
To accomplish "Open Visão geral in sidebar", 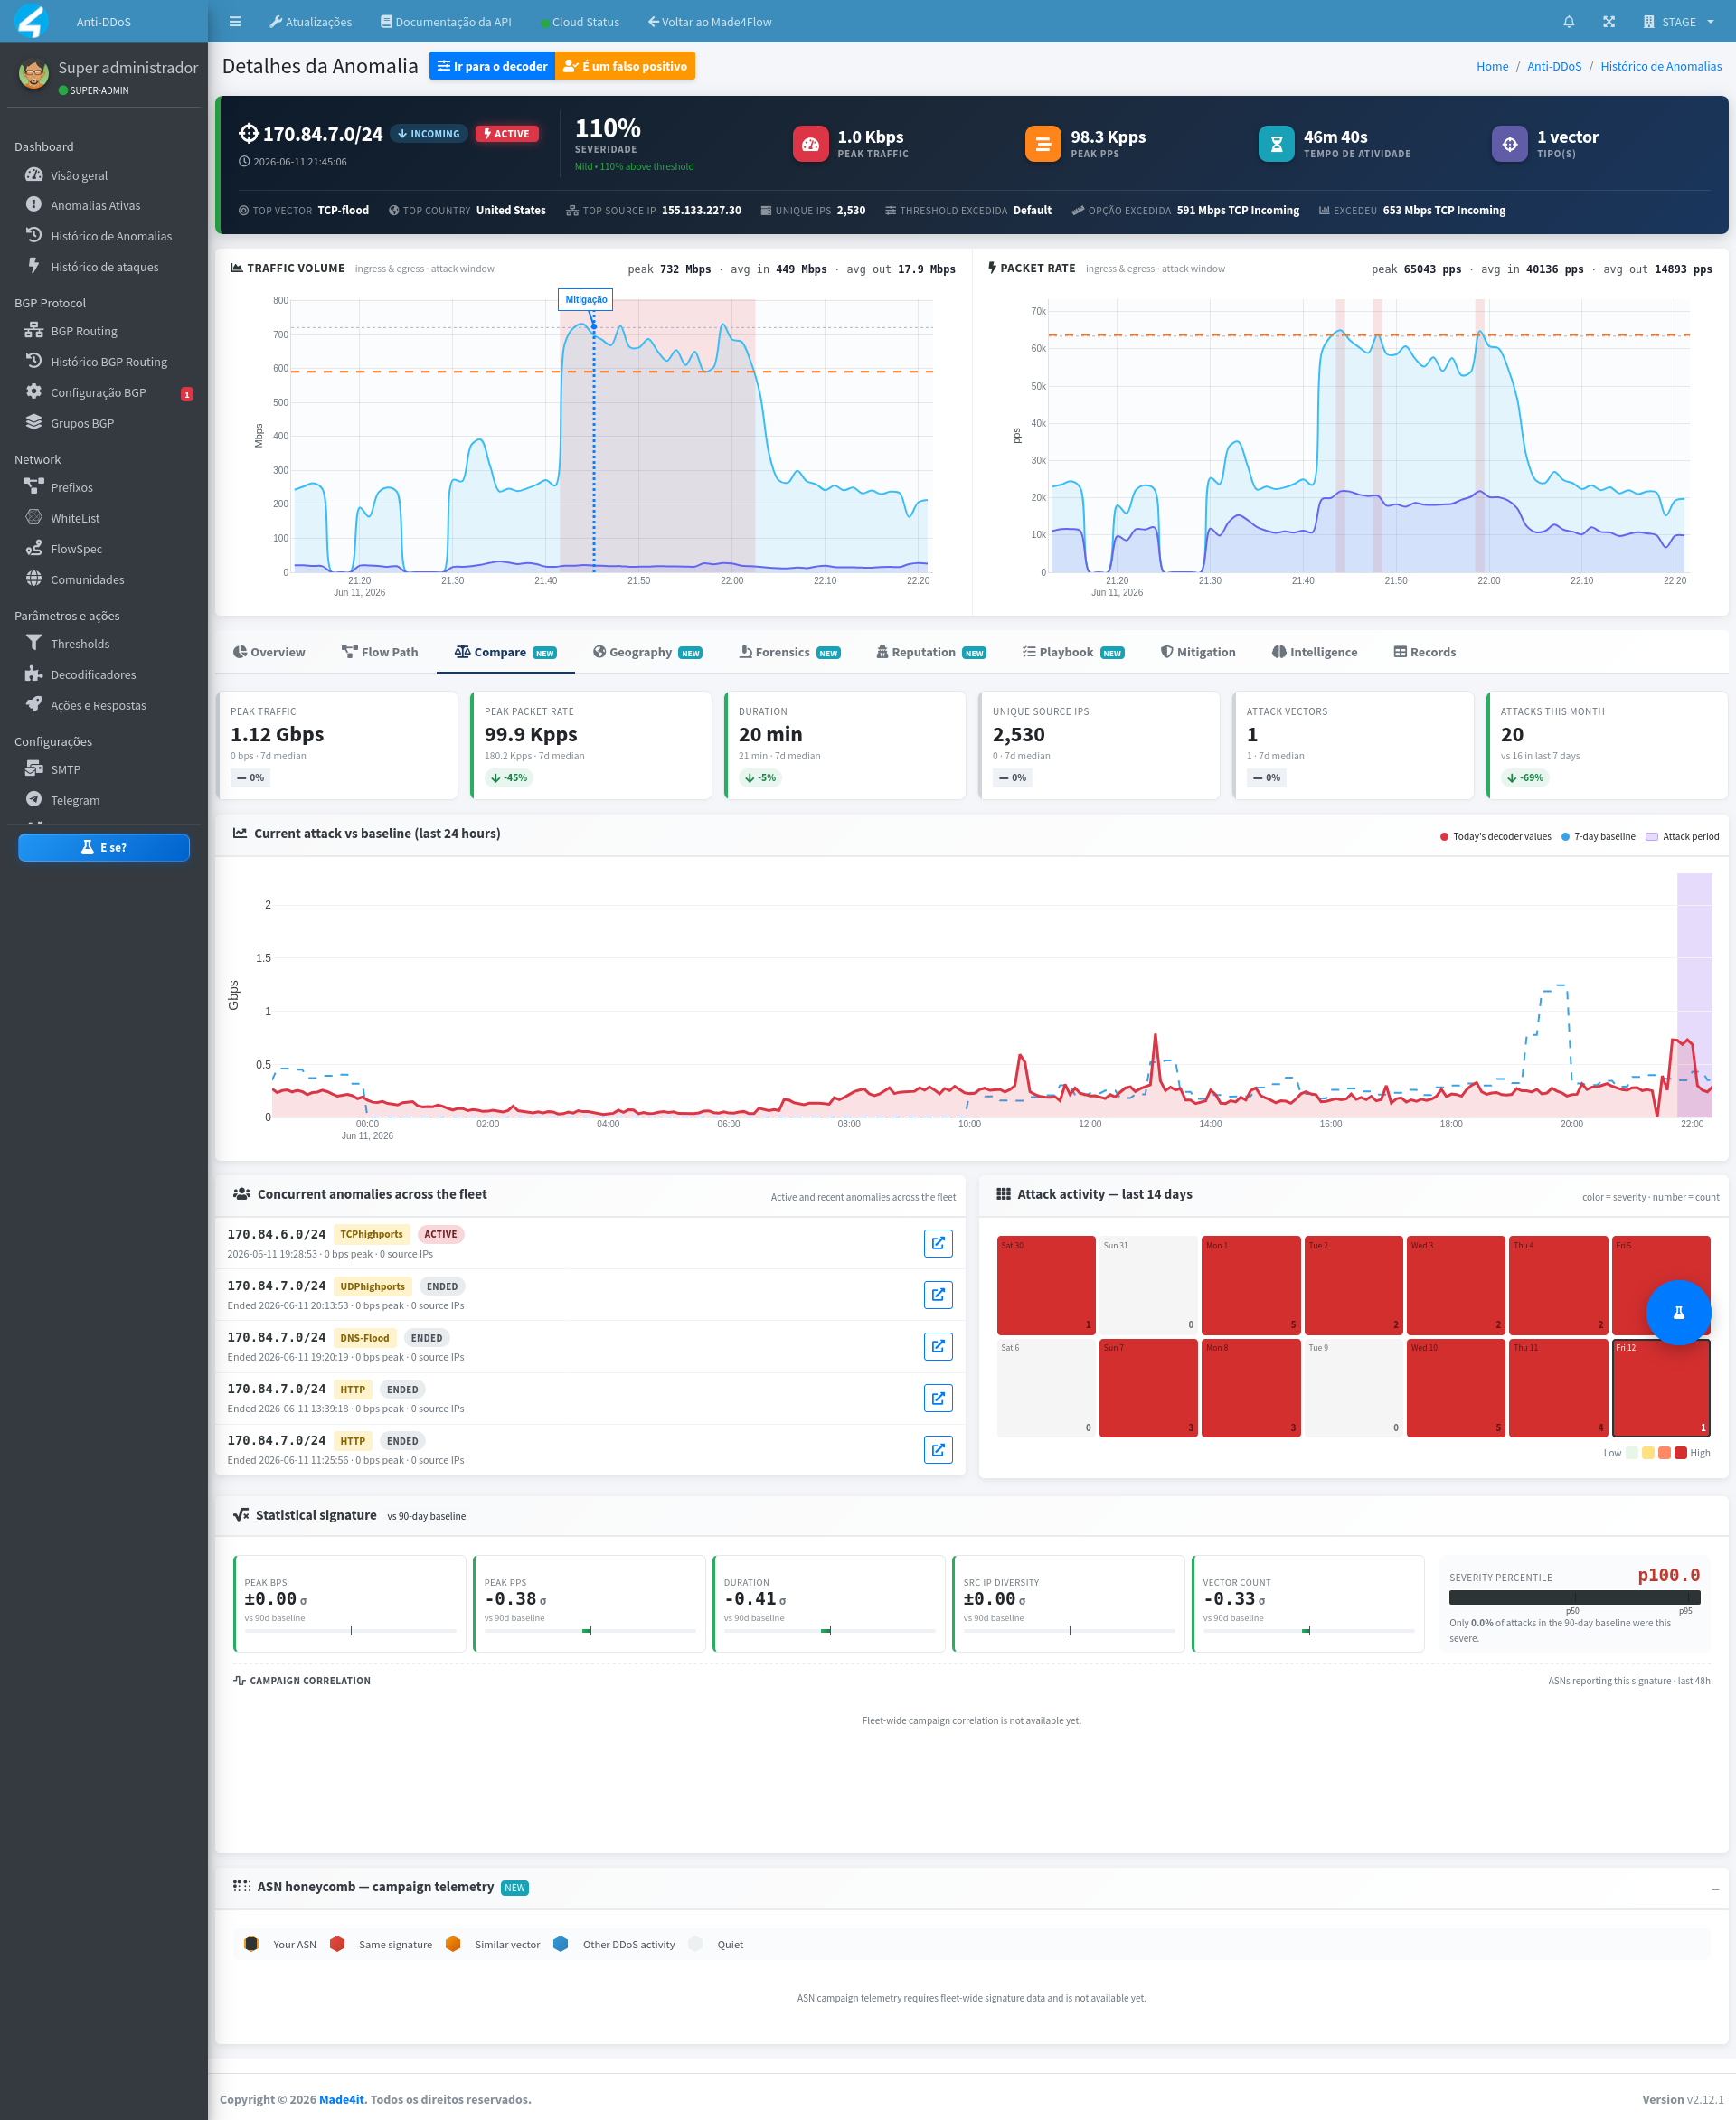I will [x=104, y=175].
